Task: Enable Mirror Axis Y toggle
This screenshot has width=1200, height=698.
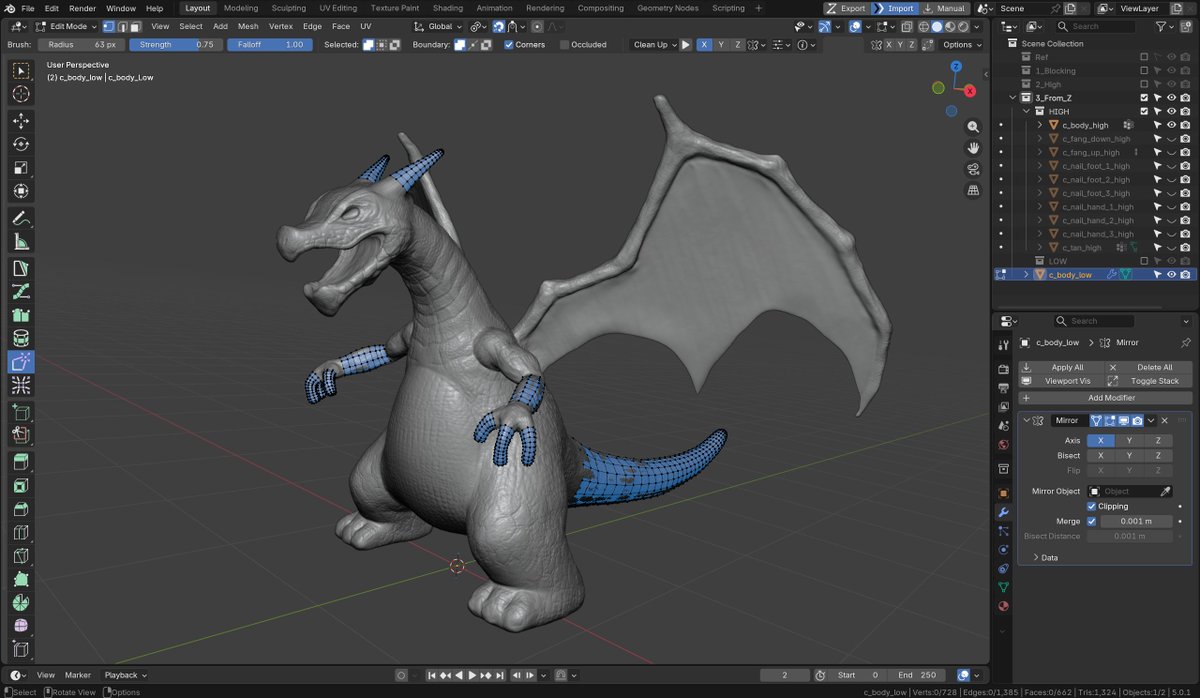Action: [1130, 440]
